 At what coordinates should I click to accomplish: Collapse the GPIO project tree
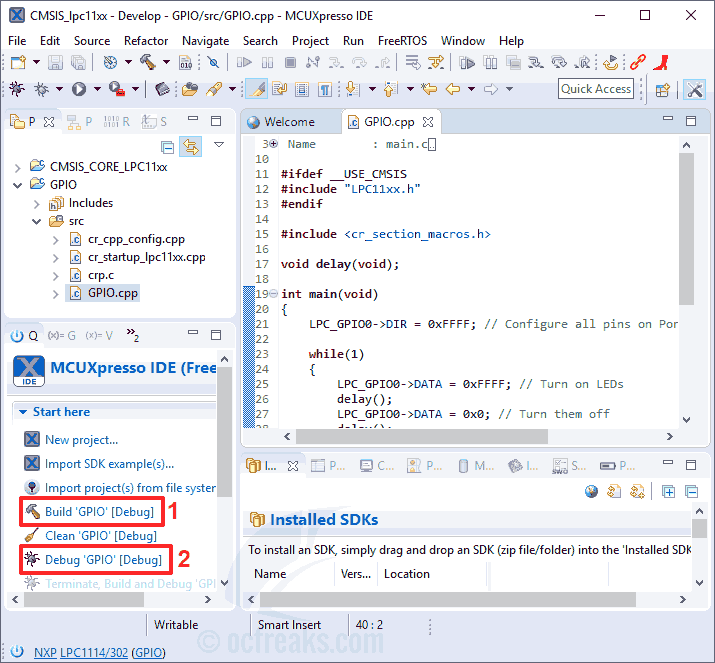tap(17, 185)
